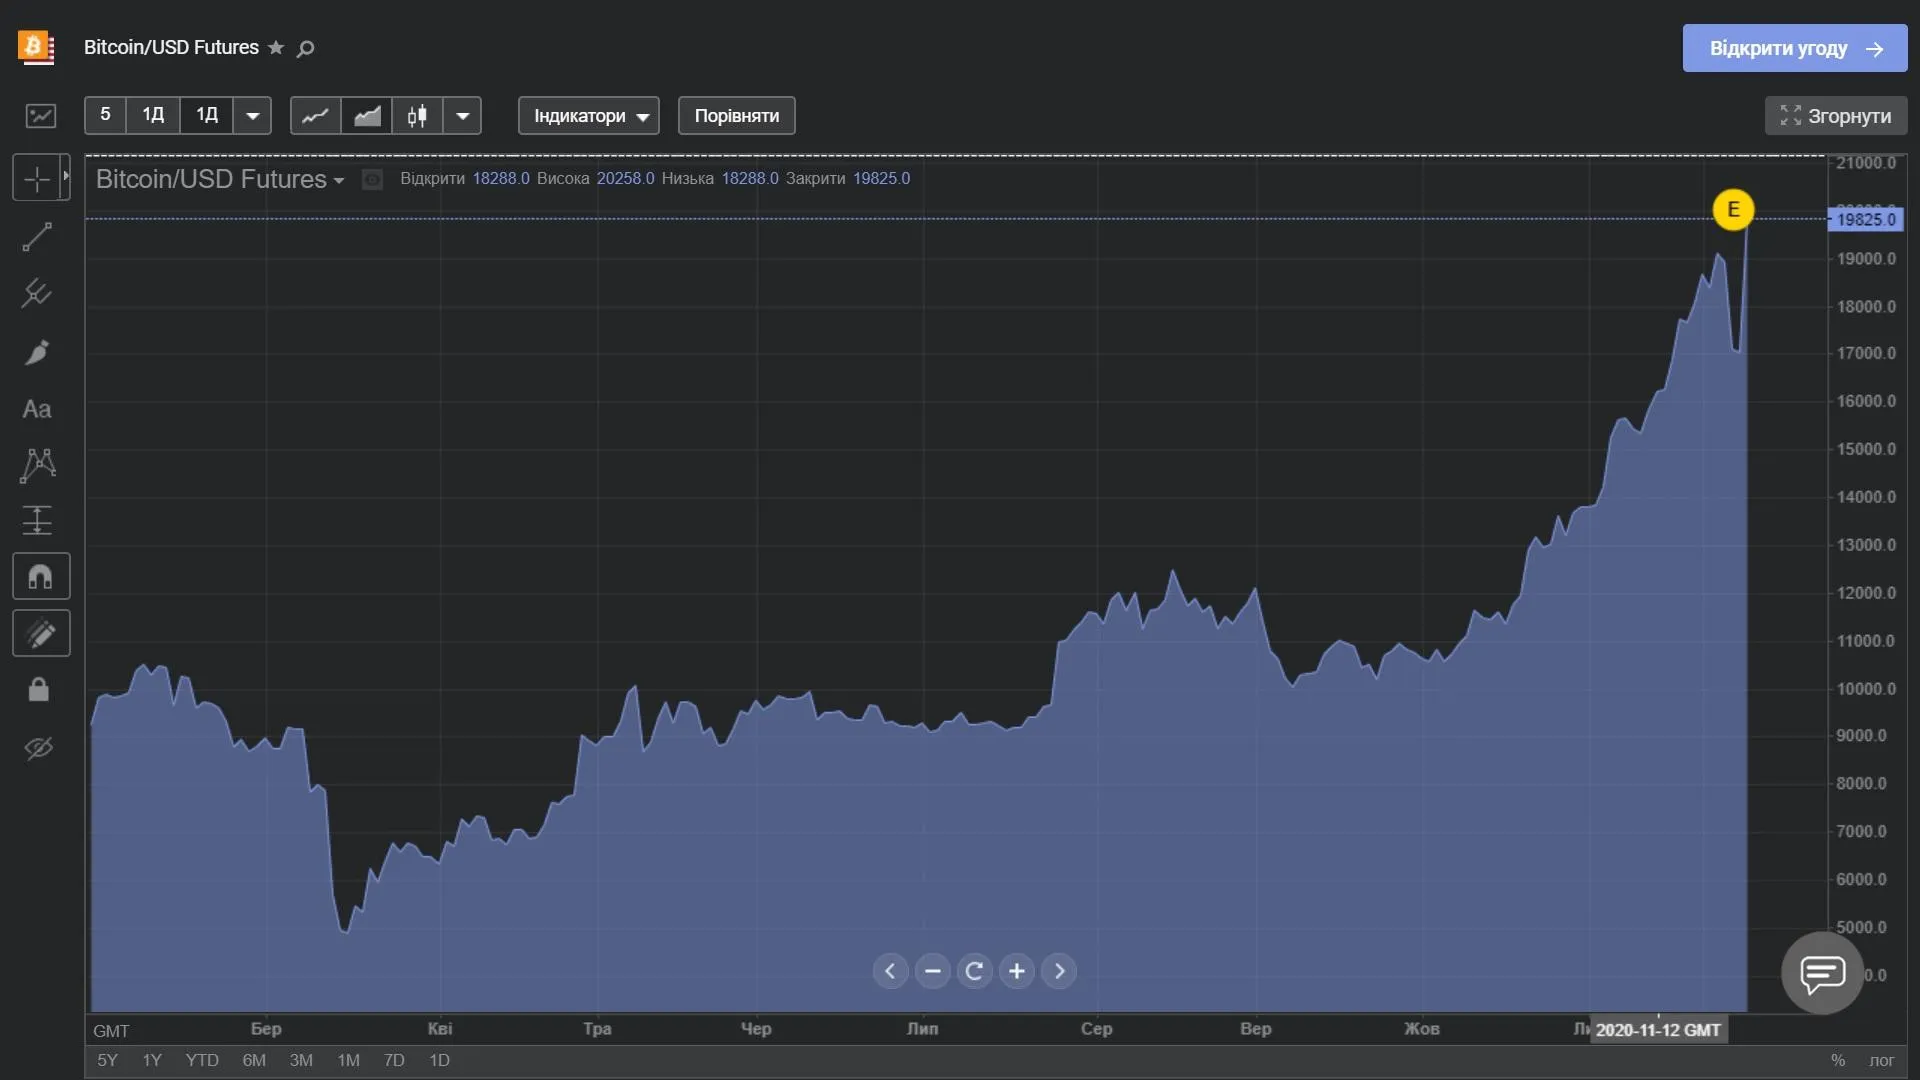Screen dimensions: 1920x1080
Task: Click the 19825.0 current price label
Action: pyautogui.click(x=1866, y=220)
